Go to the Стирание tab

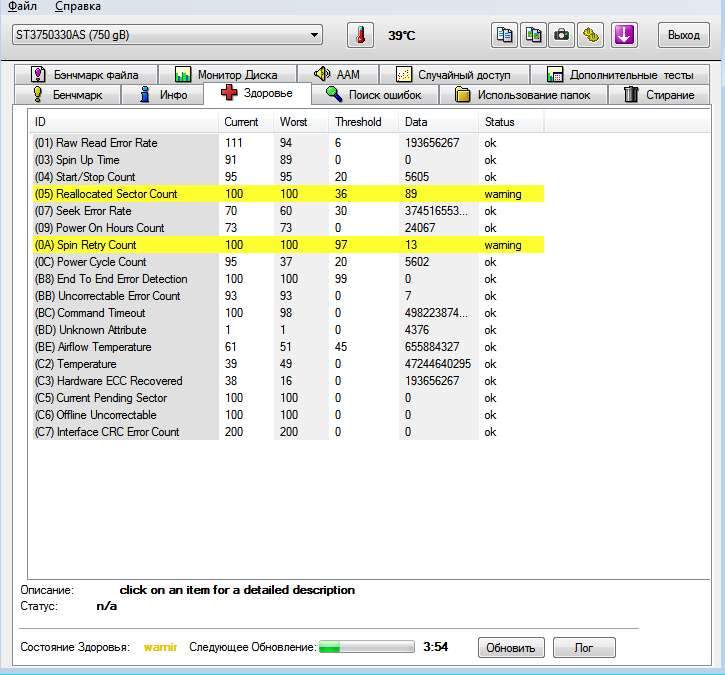click(x=658, y=95)
